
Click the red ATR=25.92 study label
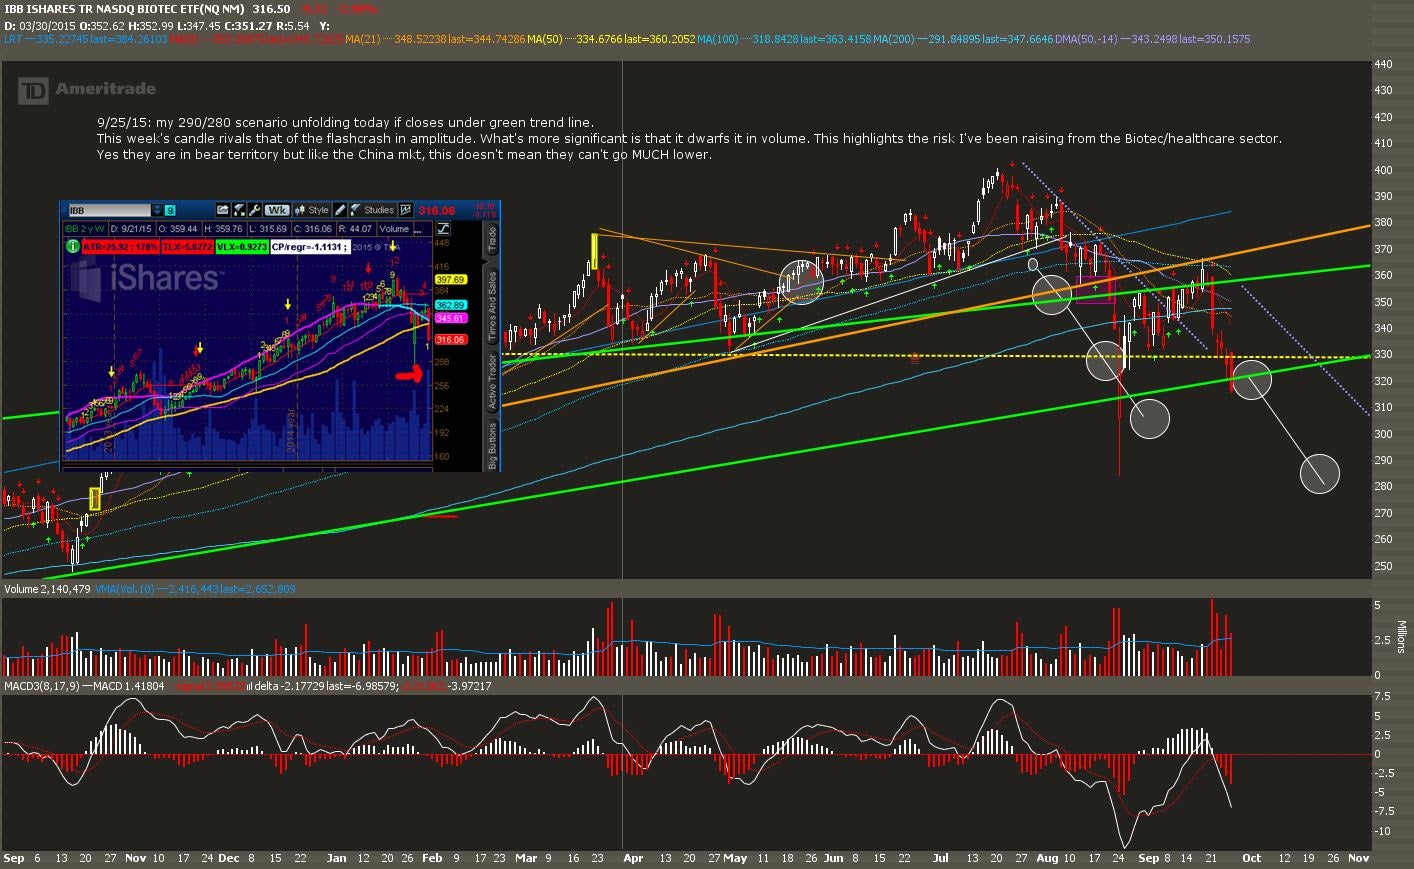click(x=121, y=247)
